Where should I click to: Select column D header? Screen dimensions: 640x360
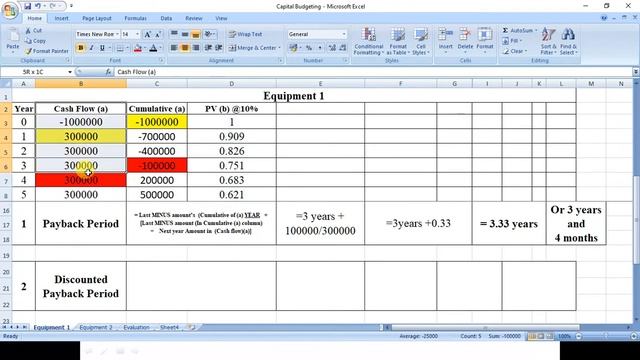pyautogui.click(x=231, y=84)
